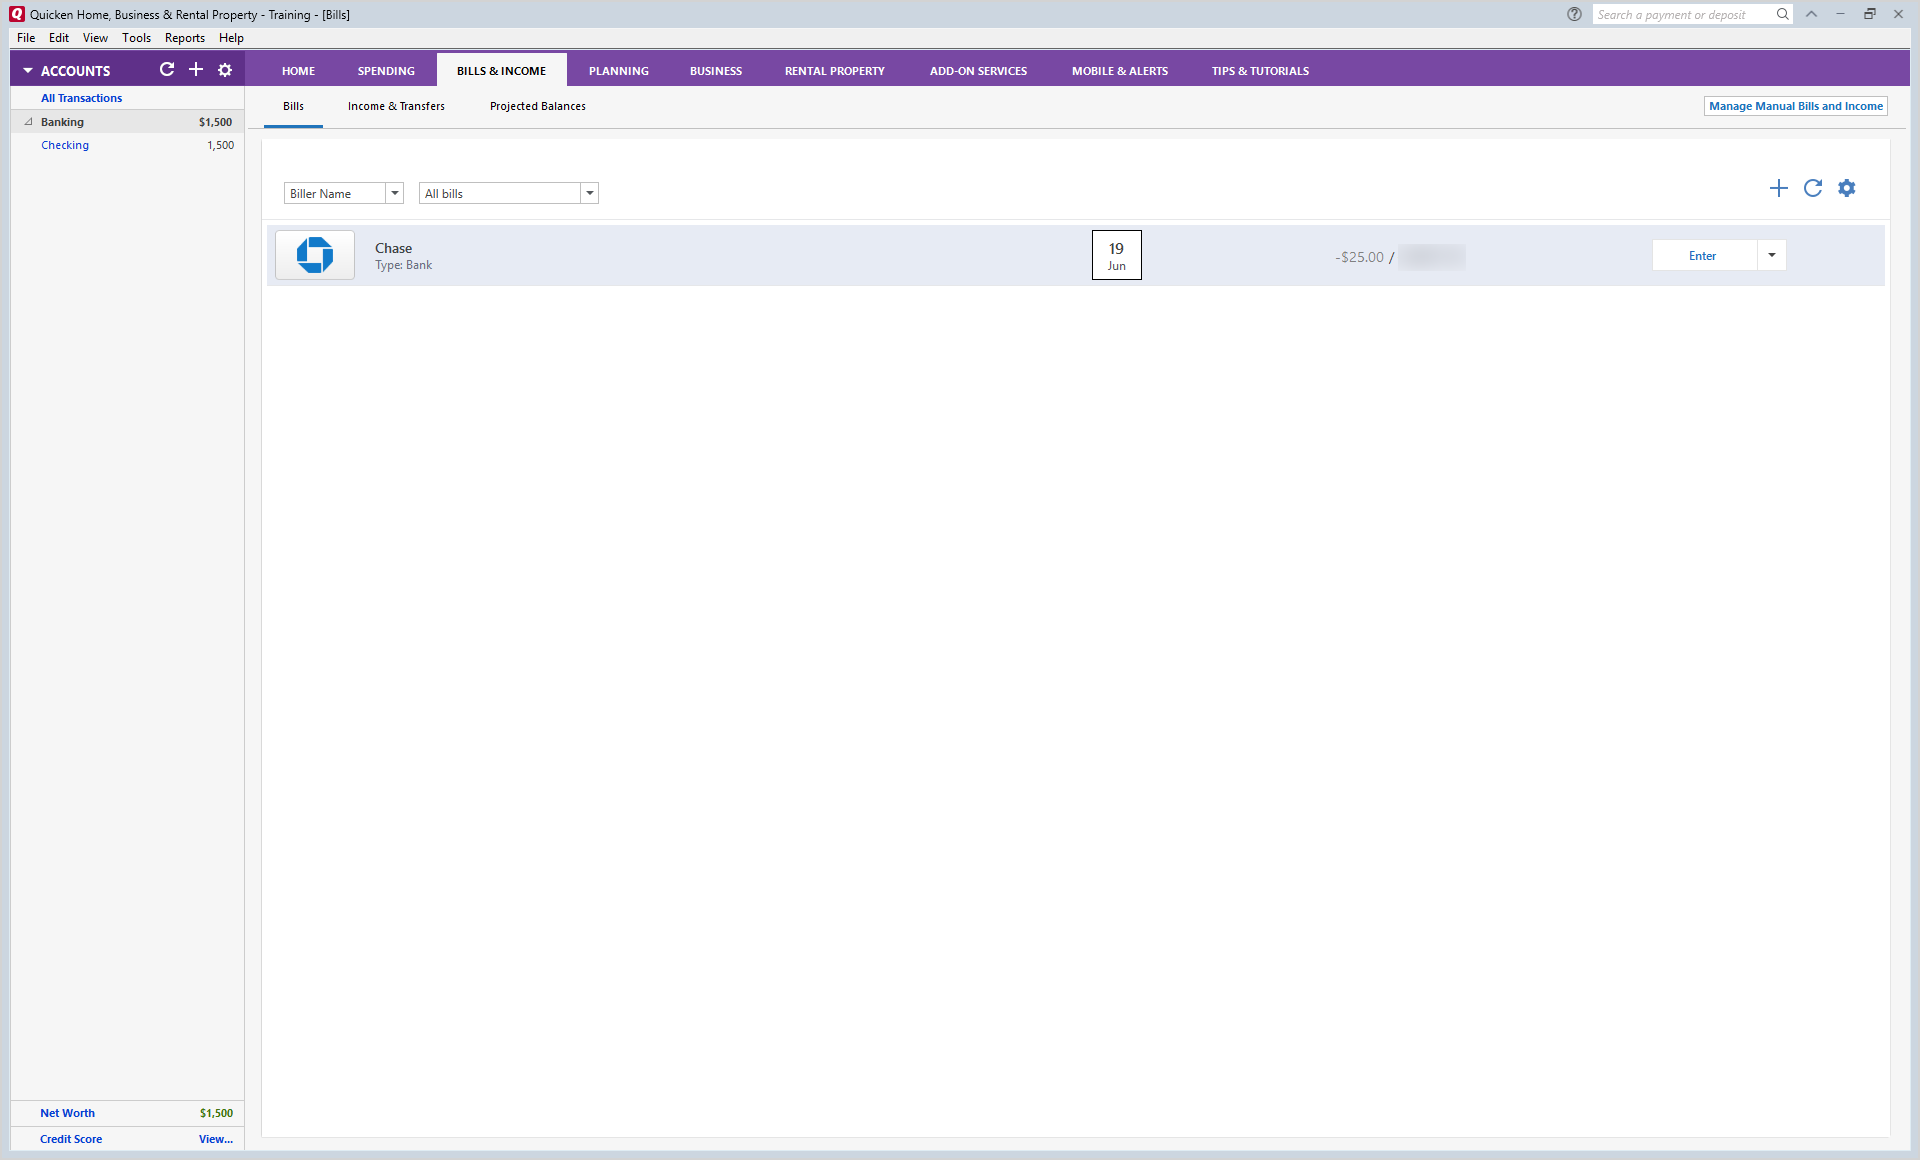Open the bills settings gear
The image size is (1920, 1160).
(x=1846, y=188)
